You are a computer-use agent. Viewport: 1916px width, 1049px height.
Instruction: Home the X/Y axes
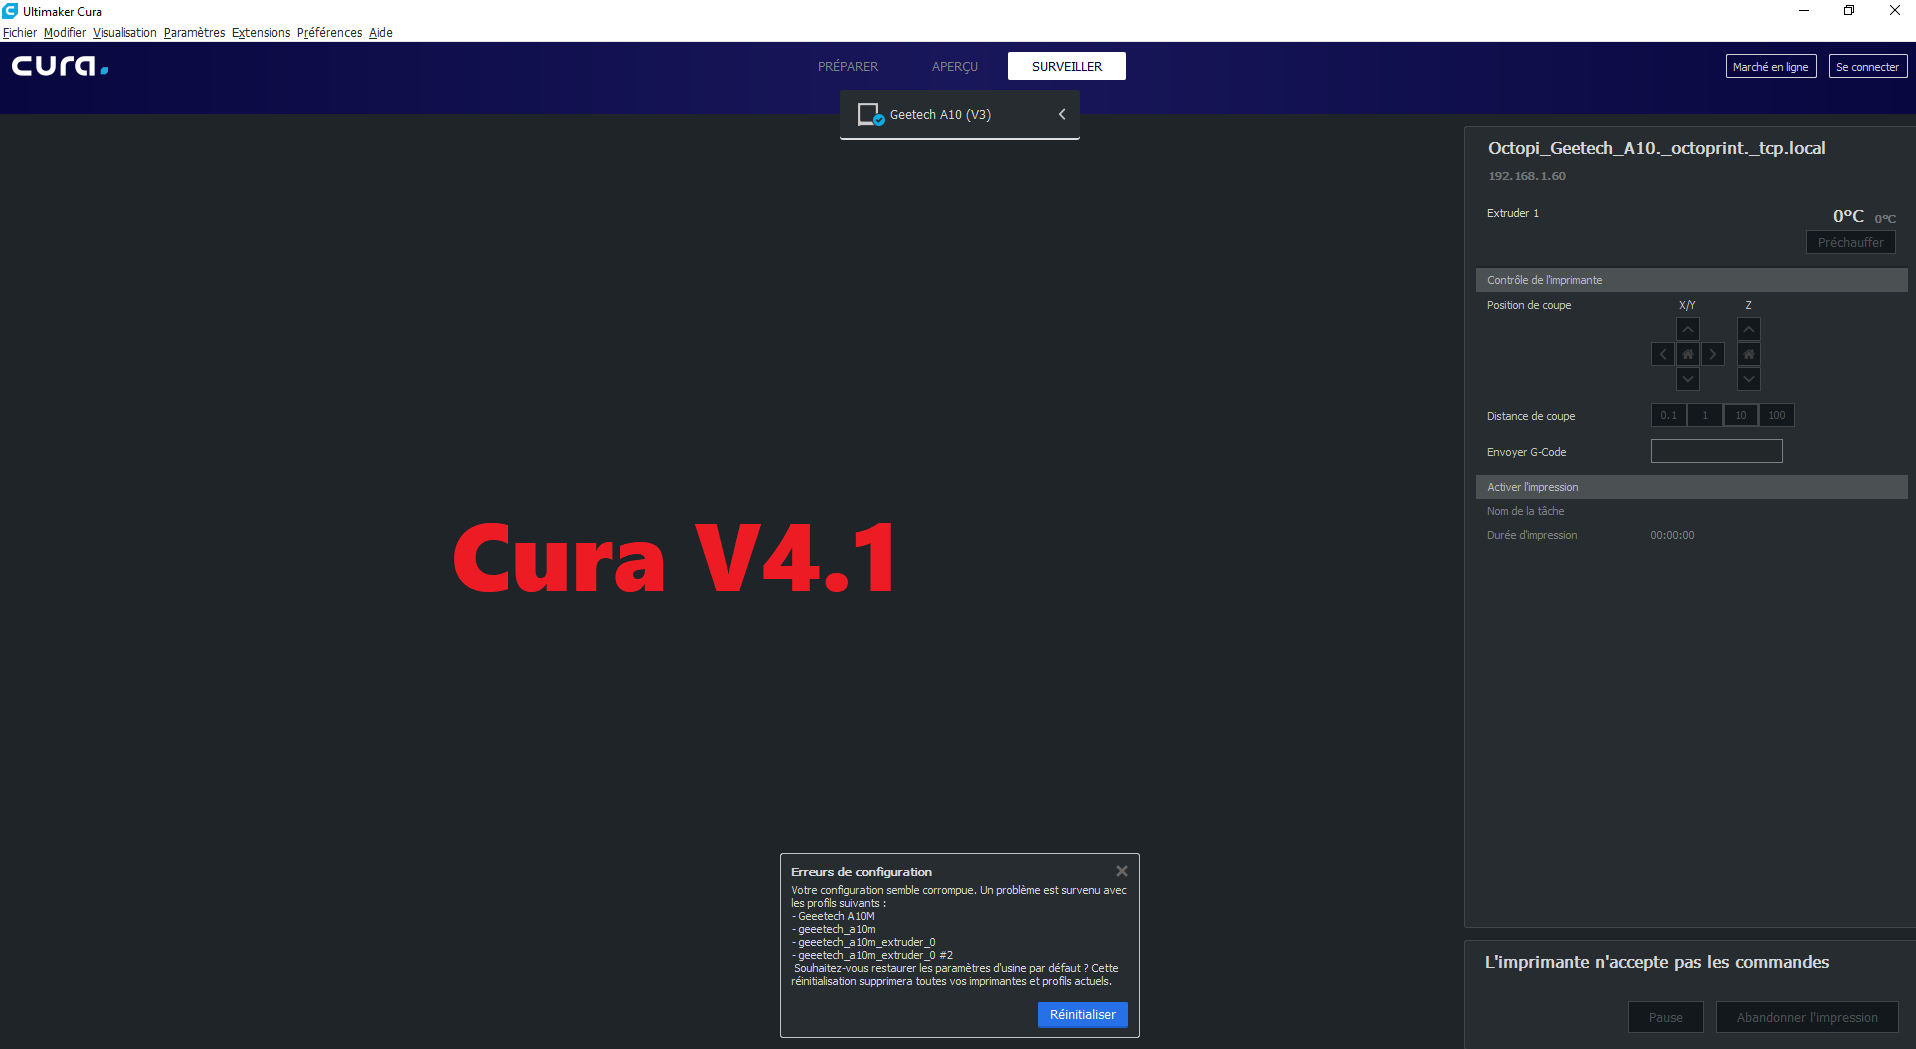(1688, 354)
